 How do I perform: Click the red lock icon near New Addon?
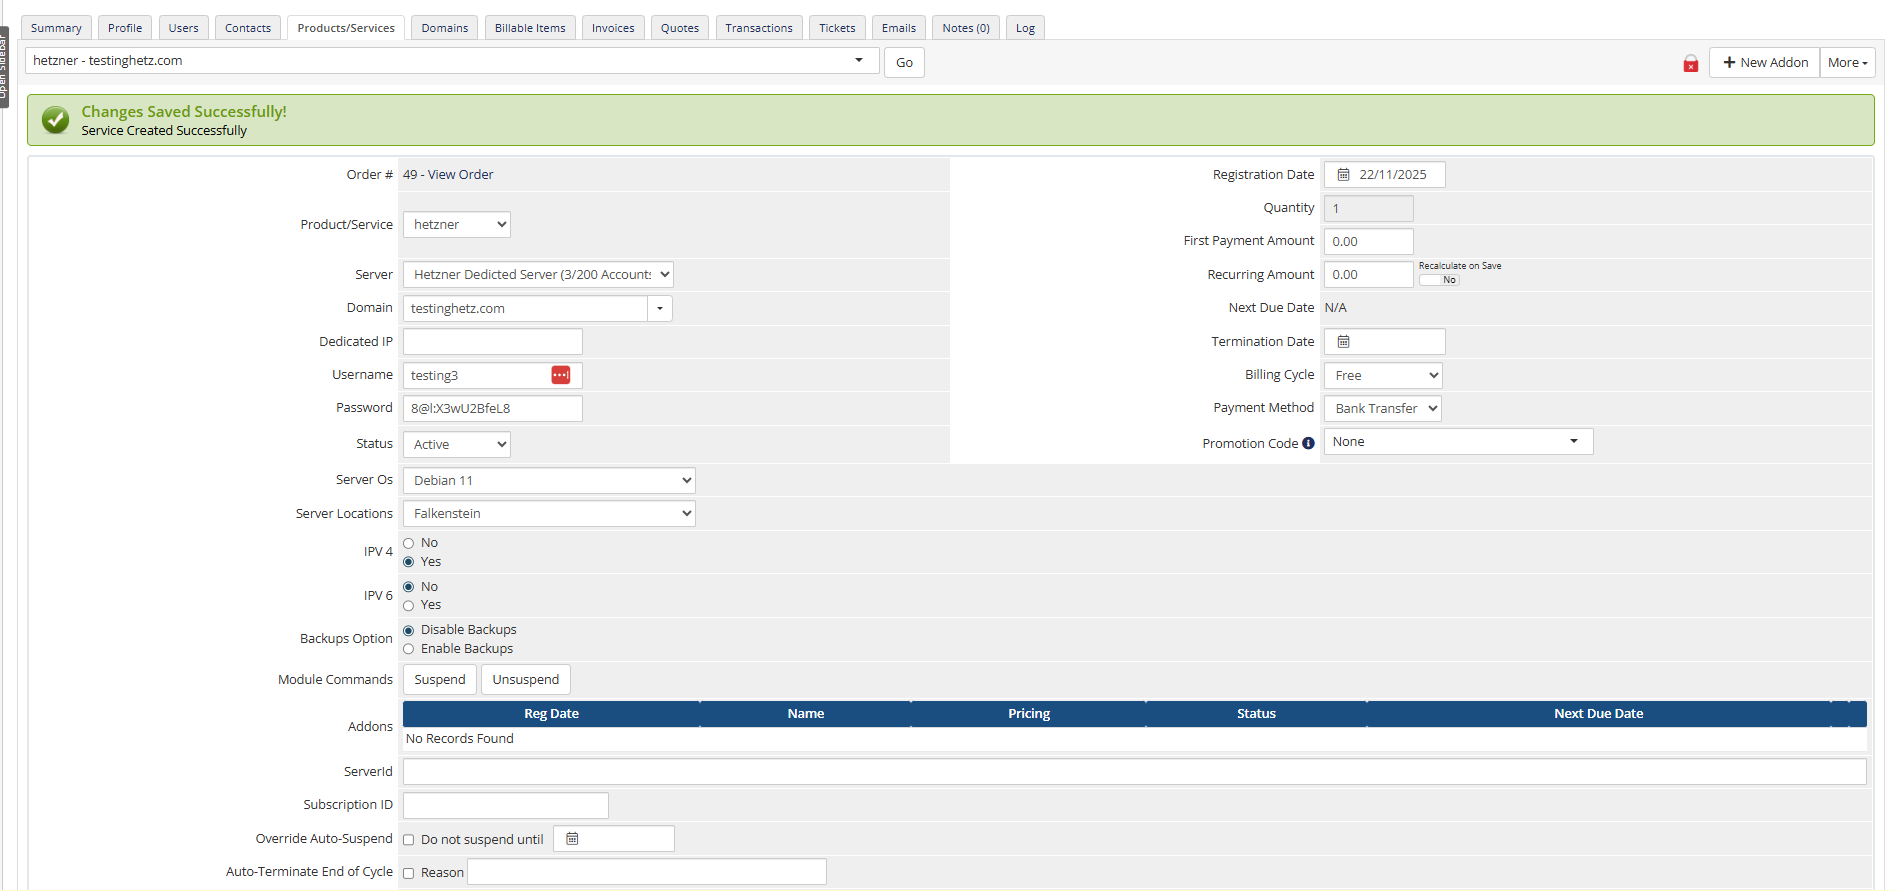tap(1690, 64)
